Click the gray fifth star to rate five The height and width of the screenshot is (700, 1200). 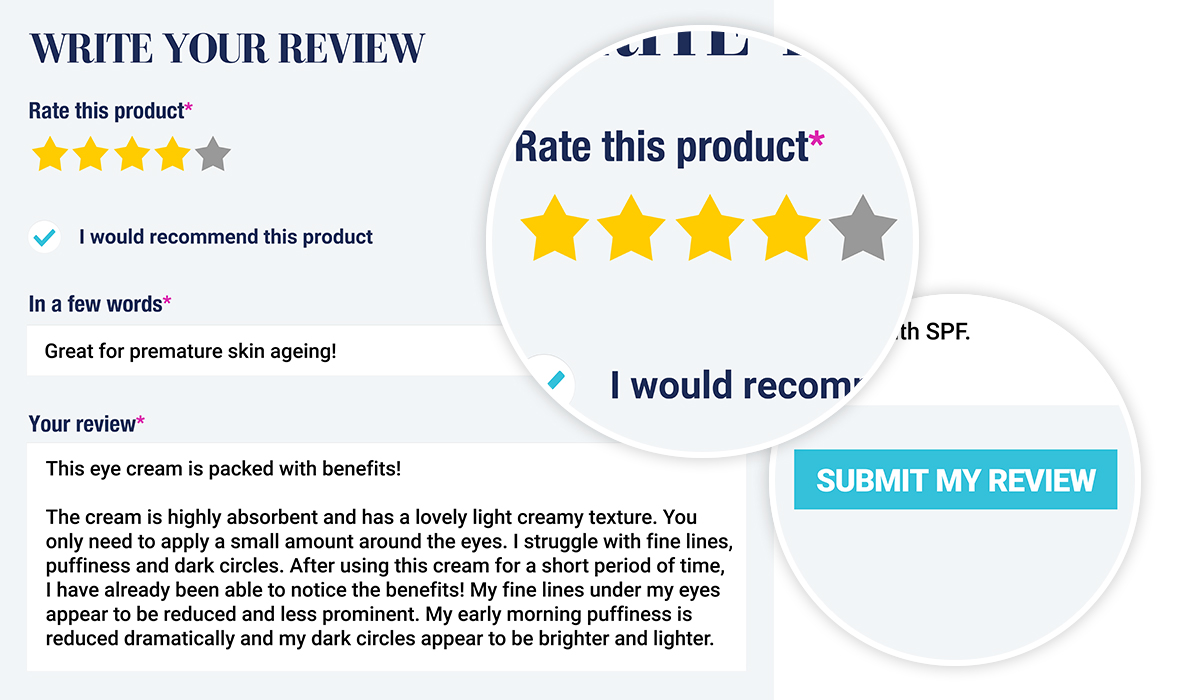[x=211, y=154]
